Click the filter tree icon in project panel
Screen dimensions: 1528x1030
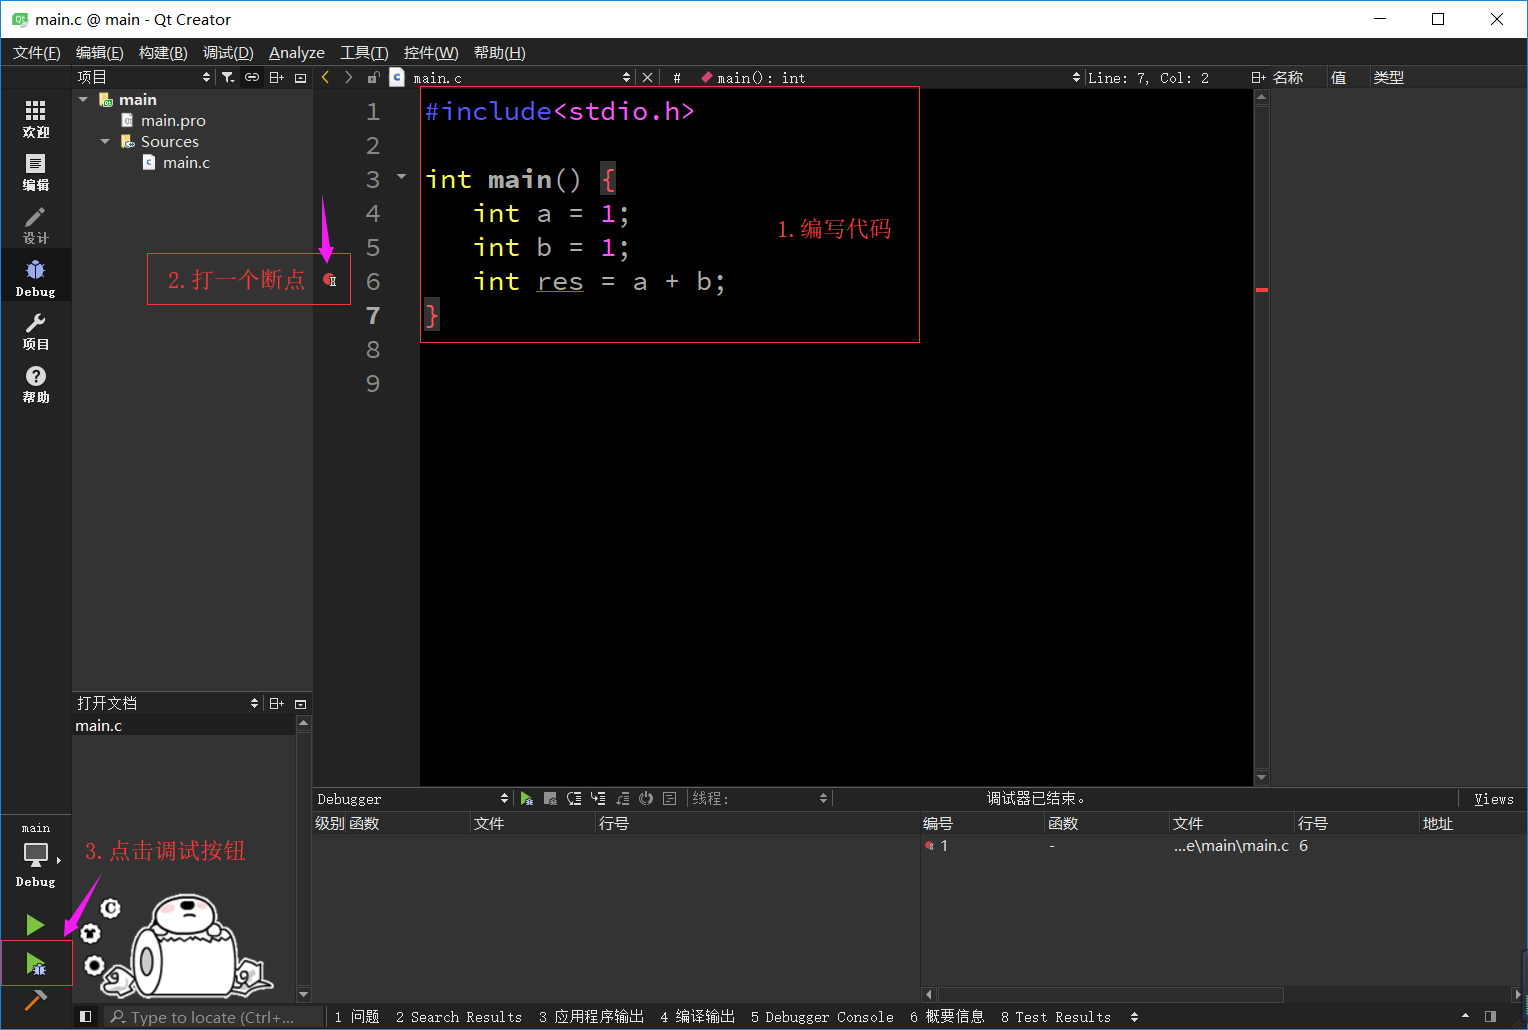228,77
